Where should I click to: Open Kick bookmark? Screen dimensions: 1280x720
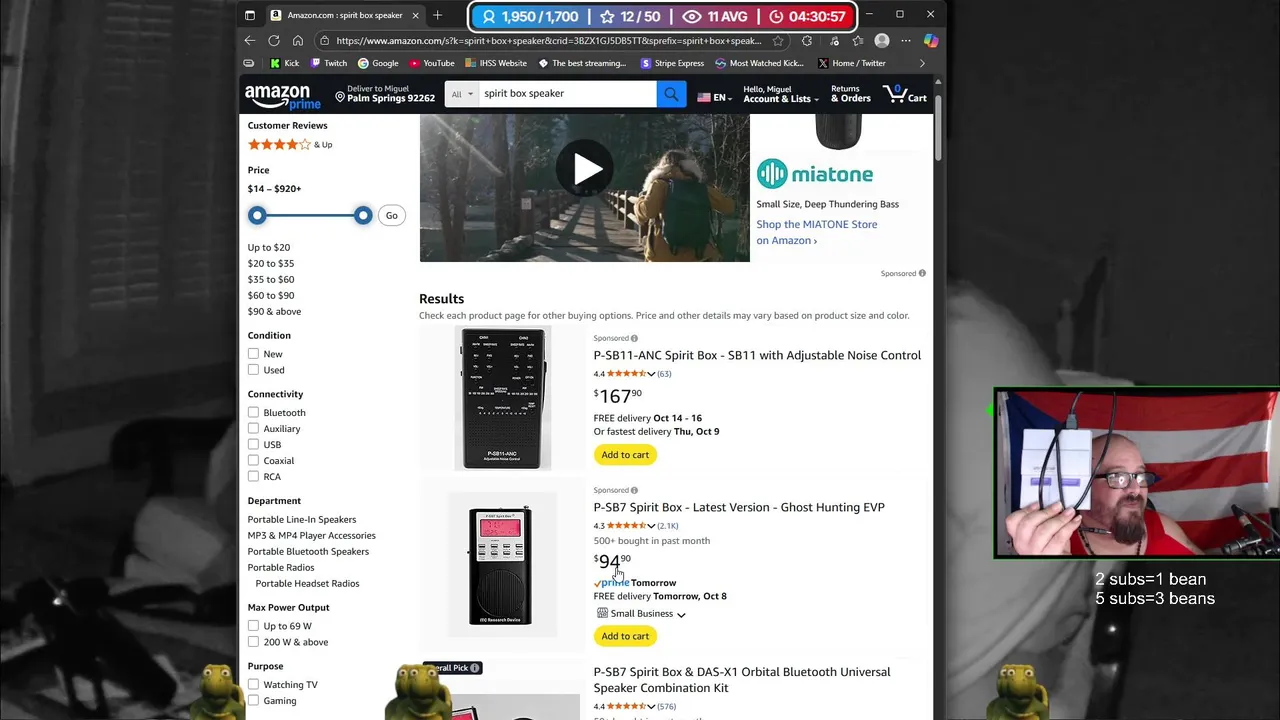click(x=284, y=63)
